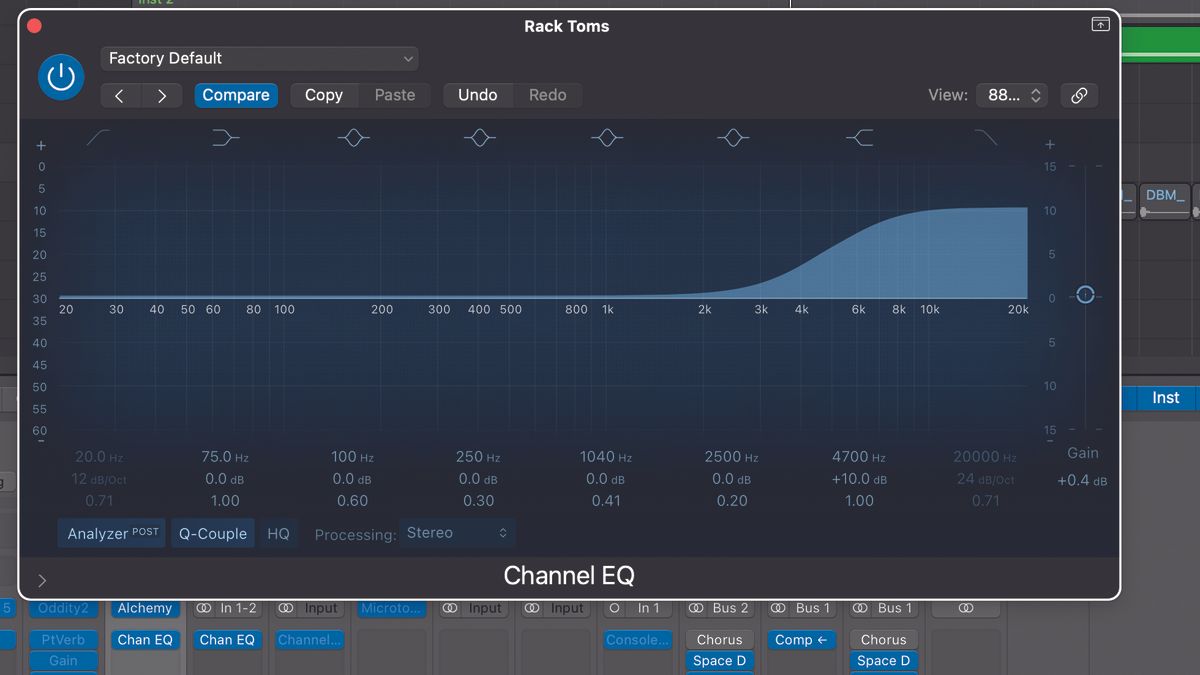
Task: Select the low-shelf filter band icon
Action: [225, 138]
